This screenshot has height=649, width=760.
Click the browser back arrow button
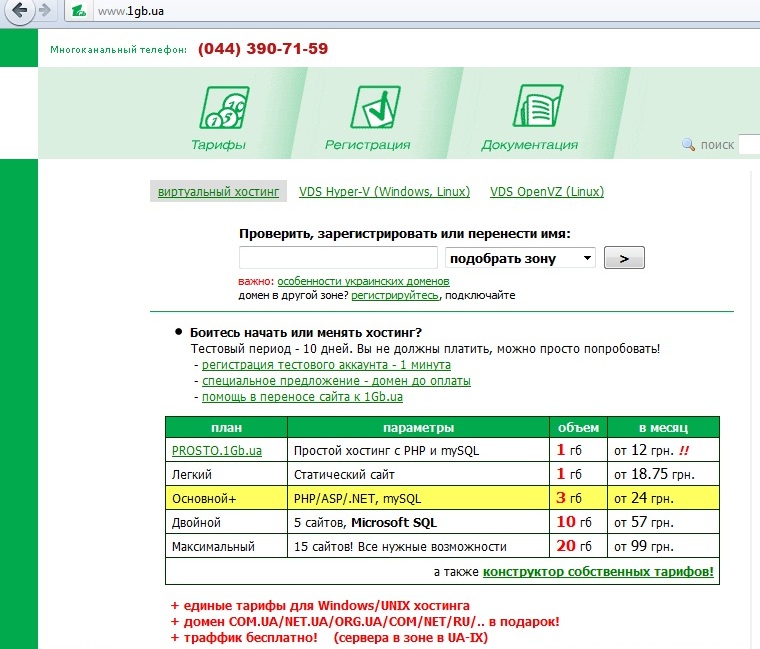pos(17,11)
